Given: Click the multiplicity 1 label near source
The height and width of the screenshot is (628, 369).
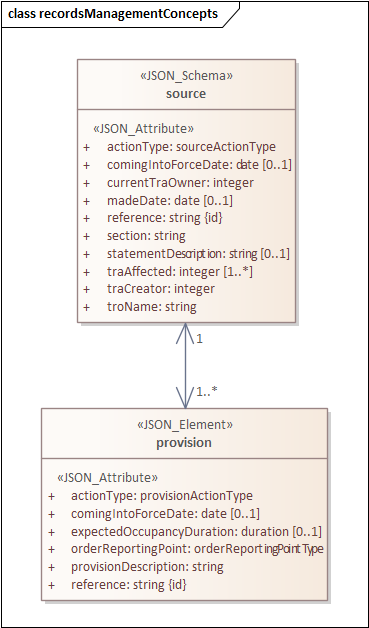Looking at the screenshot, I should [200, 340].
